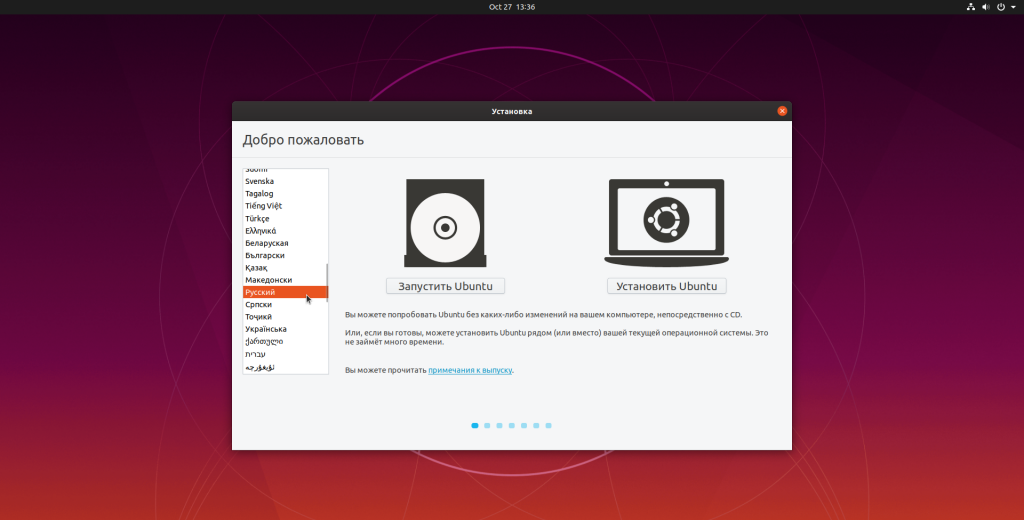Click the language list scrollbar handle
The image size is (1024, 520).
[327, 283]
